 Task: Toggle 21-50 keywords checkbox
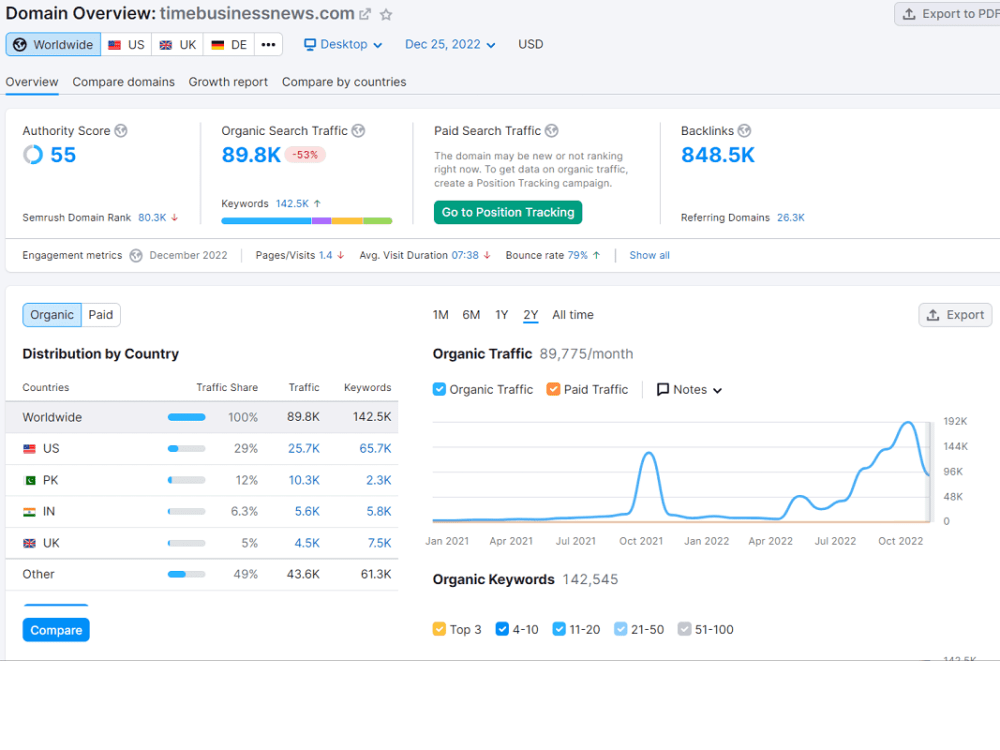(x=621, y=629)
